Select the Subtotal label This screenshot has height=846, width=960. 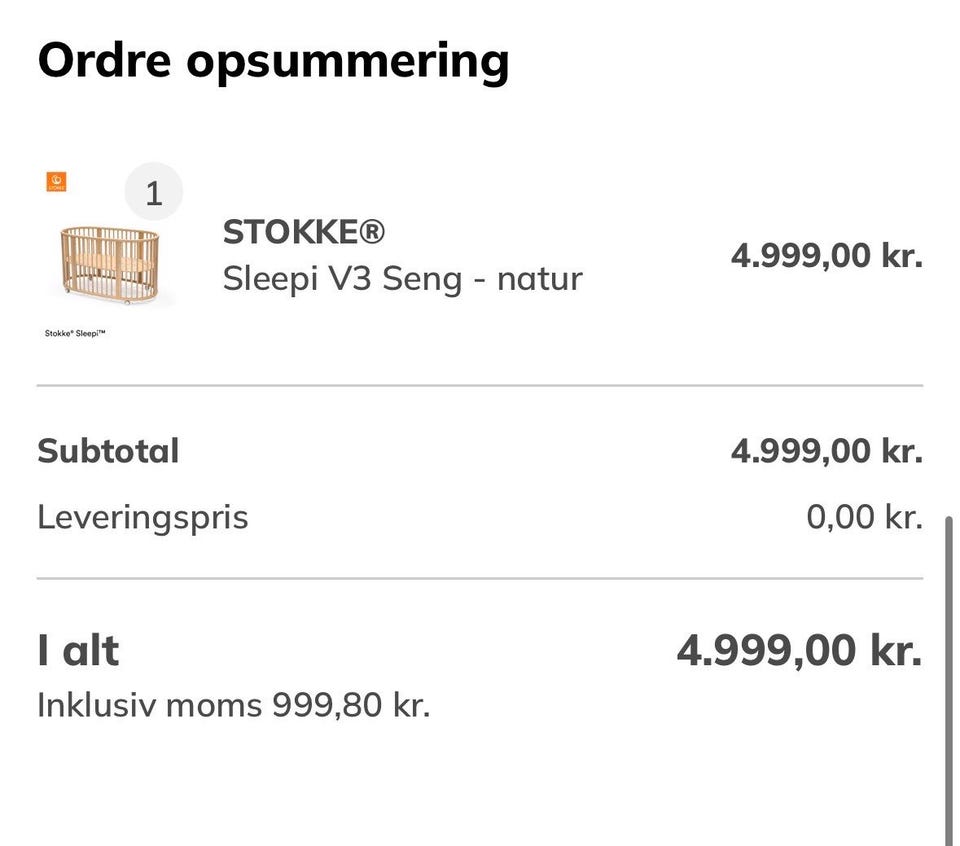click(x=108, y=451)
